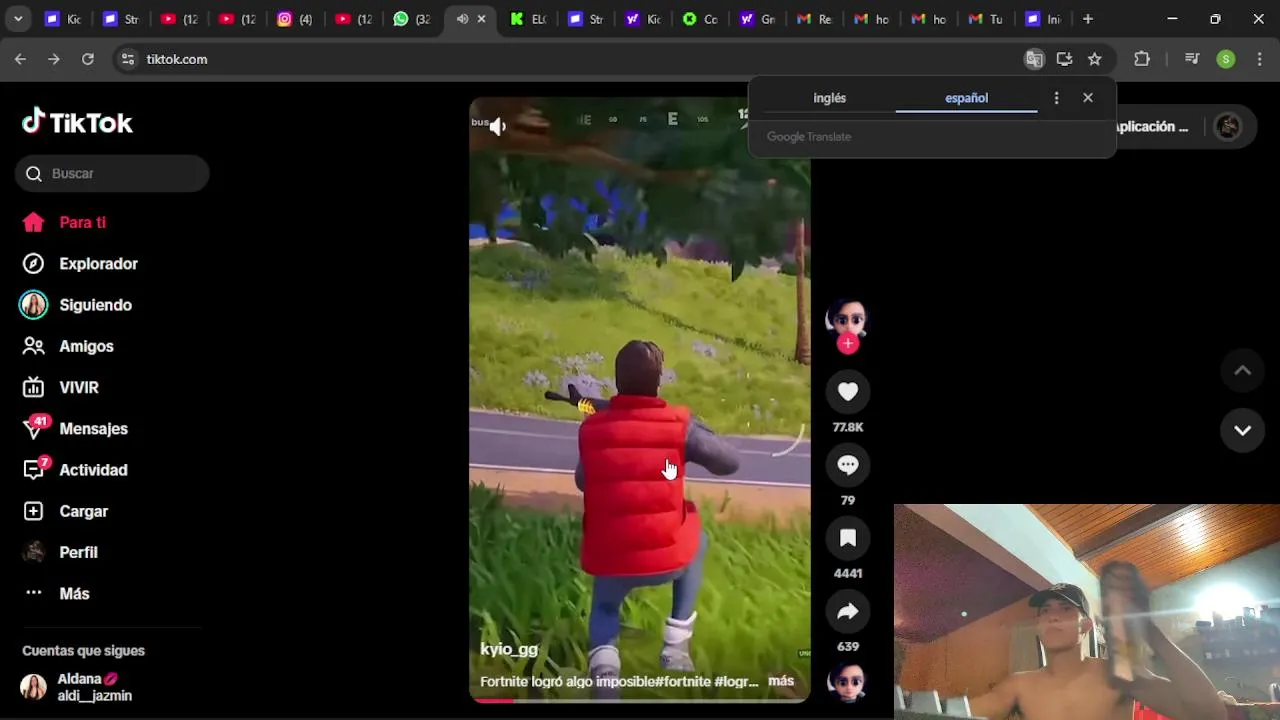The height and width of the screenshot is (720, 1280).
Task: Go forward in browser history
Action: coord(54,59)
